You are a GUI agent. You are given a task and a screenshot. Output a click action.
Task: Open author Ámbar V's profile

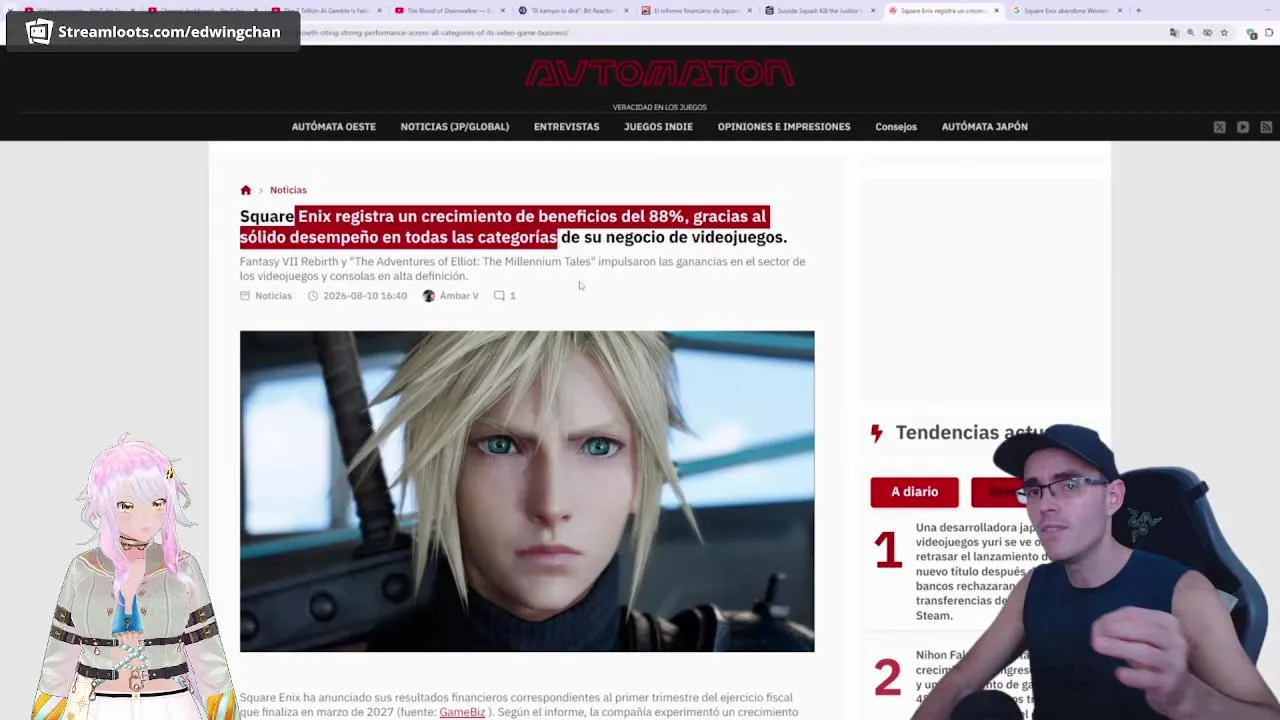click(x=459, y=296)
